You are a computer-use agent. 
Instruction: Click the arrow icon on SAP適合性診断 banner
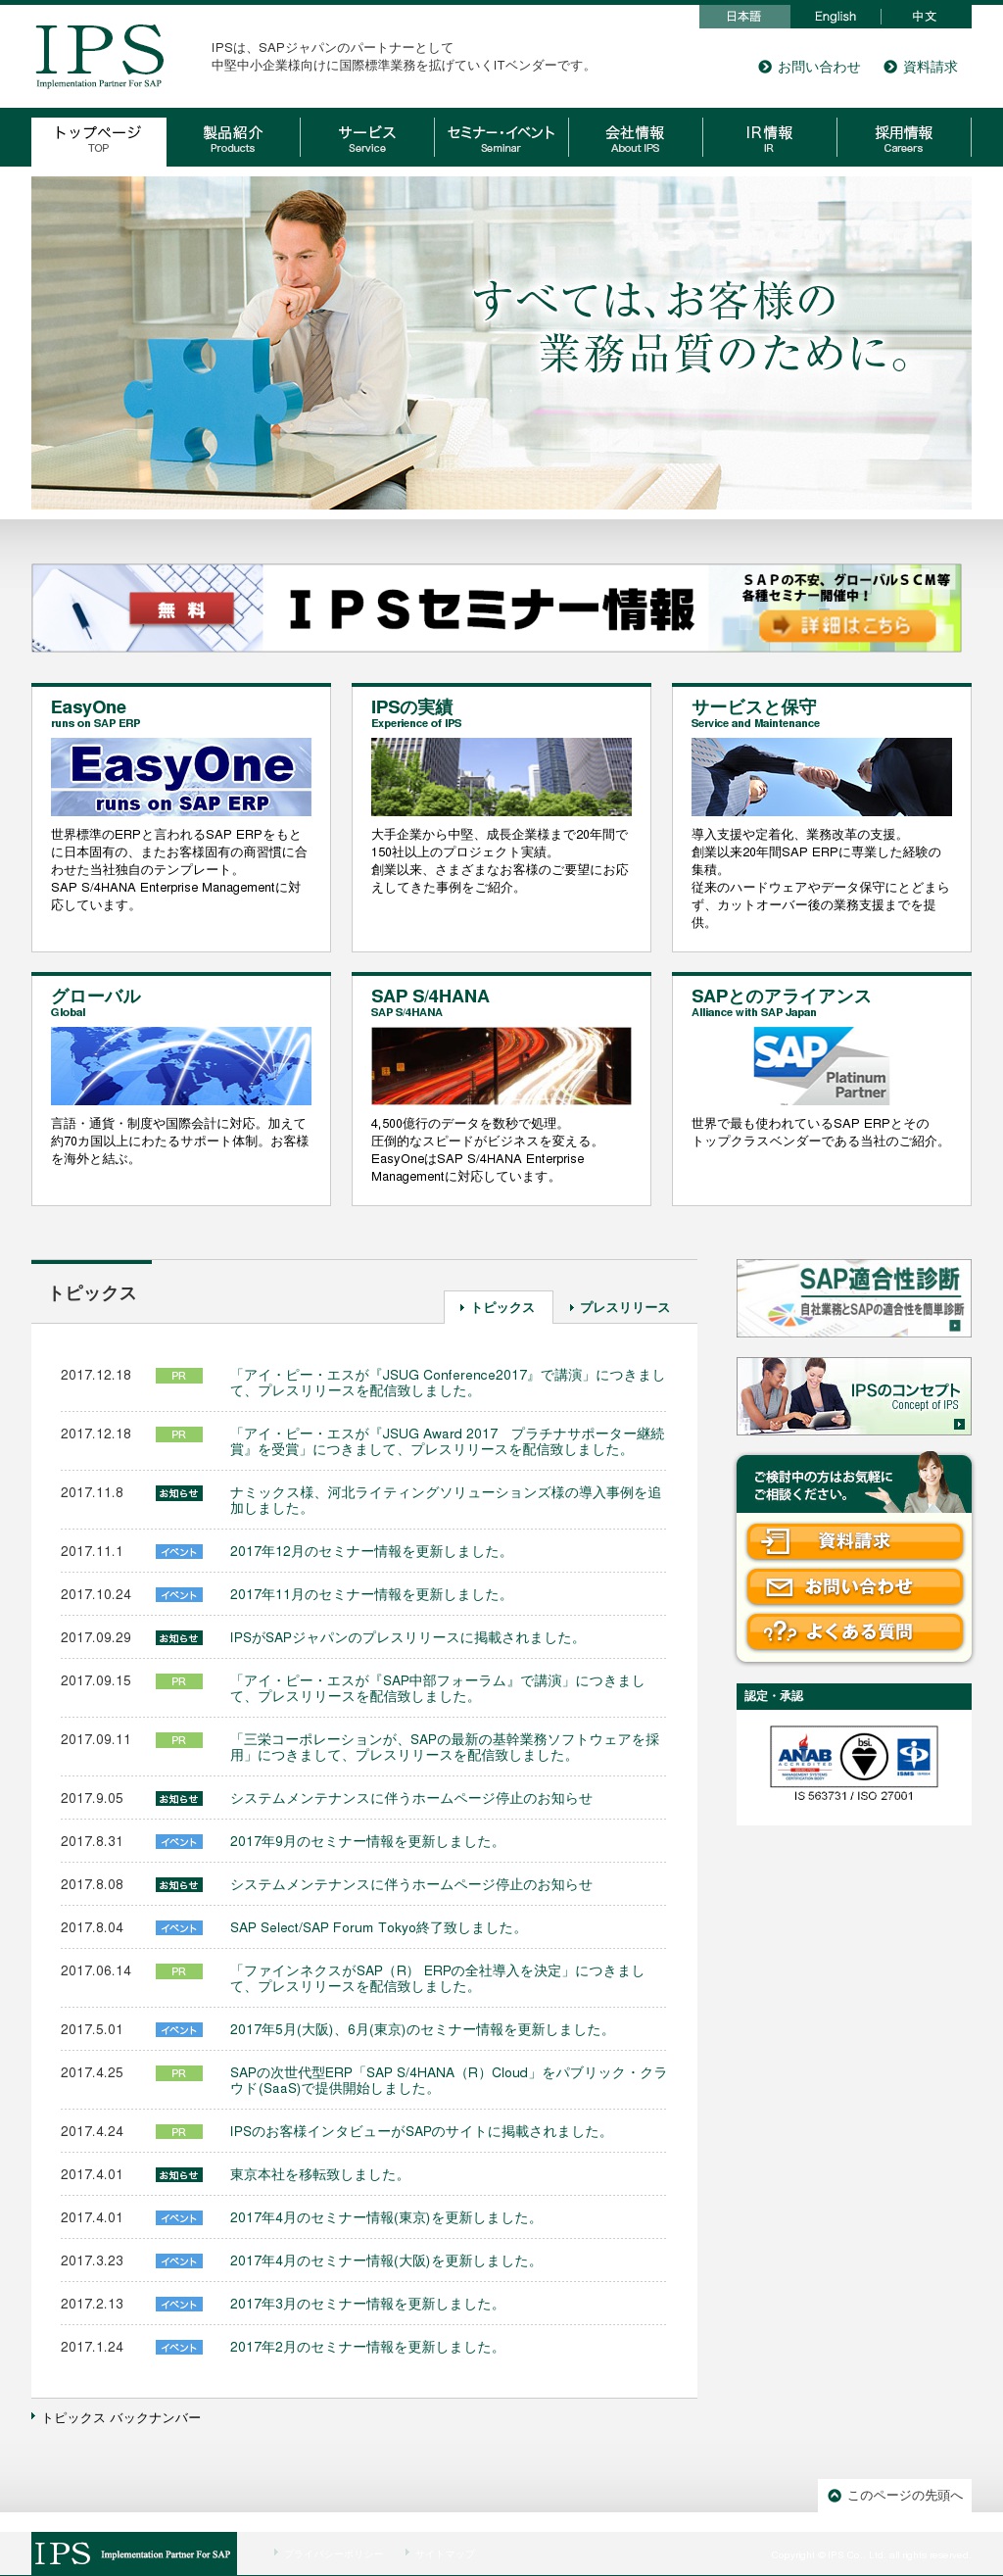click(955, 1326)
